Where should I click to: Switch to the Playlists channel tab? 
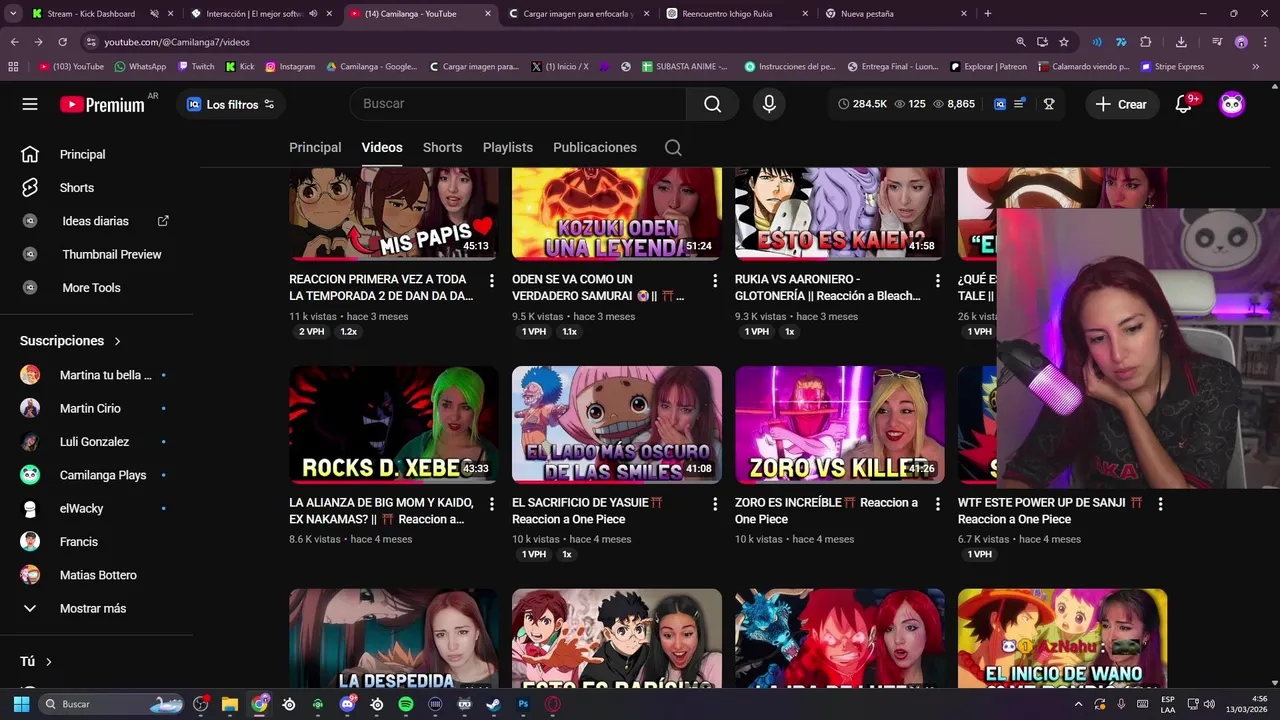(508, 147)
